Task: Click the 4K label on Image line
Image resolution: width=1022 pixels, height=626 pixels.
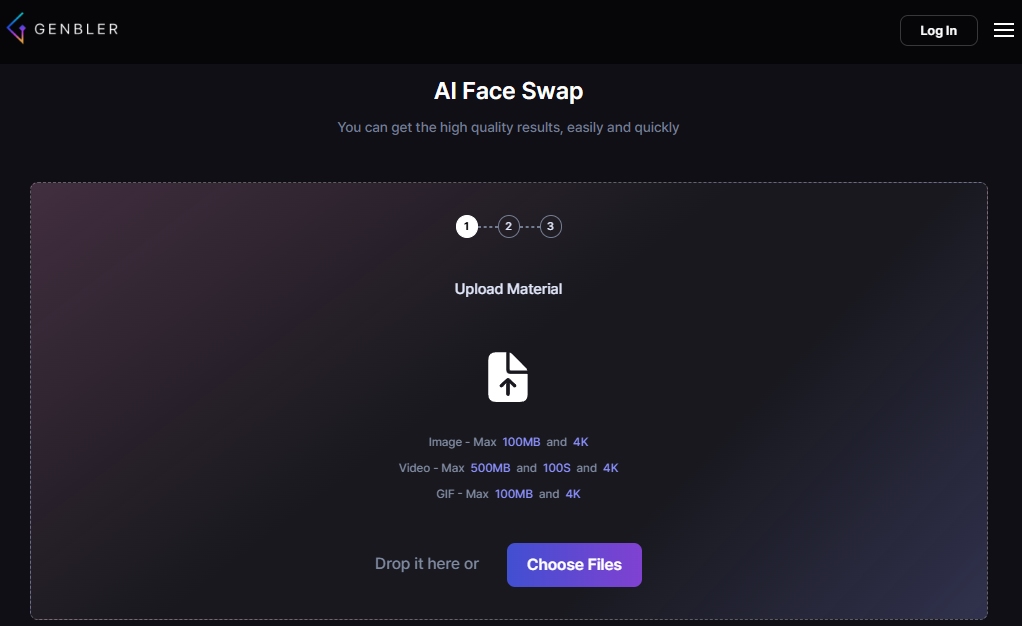Action: 581,442
